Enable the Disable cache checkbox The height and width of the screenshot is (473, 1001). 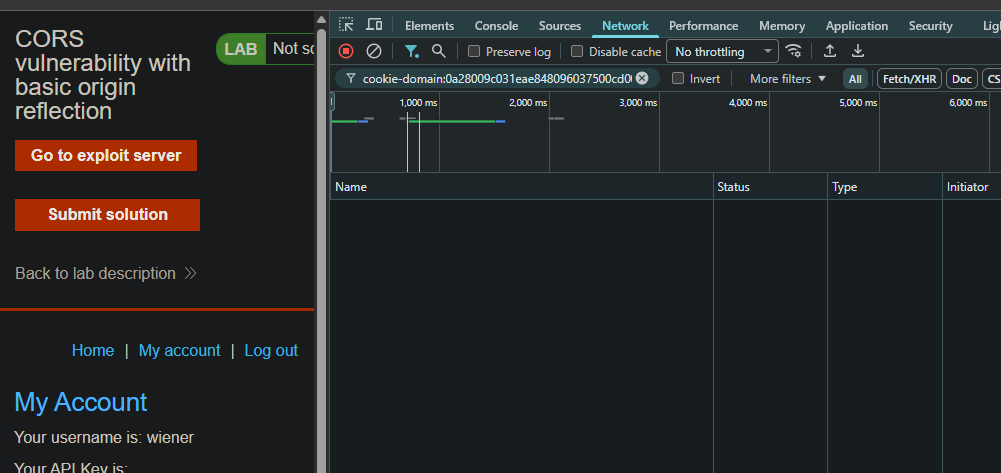pyautogui.click(x=576, y=51)
